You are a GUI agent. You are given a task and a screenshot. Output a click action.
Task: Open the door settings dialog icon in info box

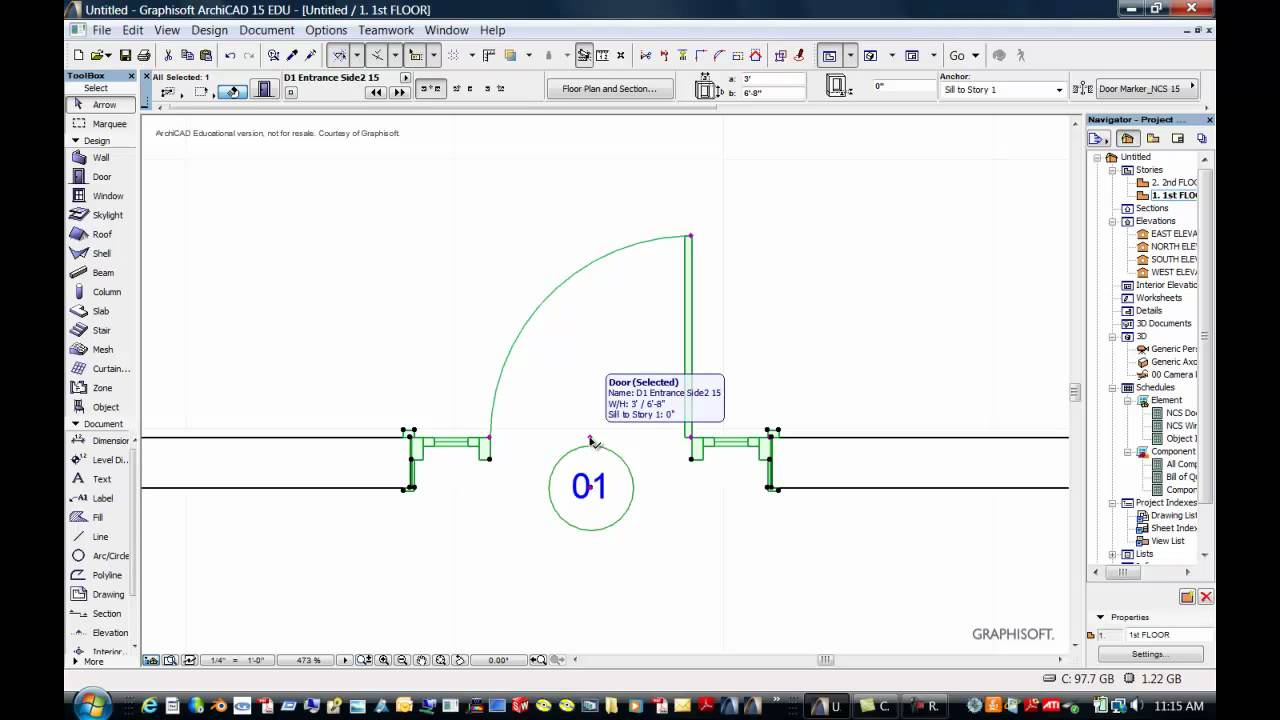click(263, 90)
